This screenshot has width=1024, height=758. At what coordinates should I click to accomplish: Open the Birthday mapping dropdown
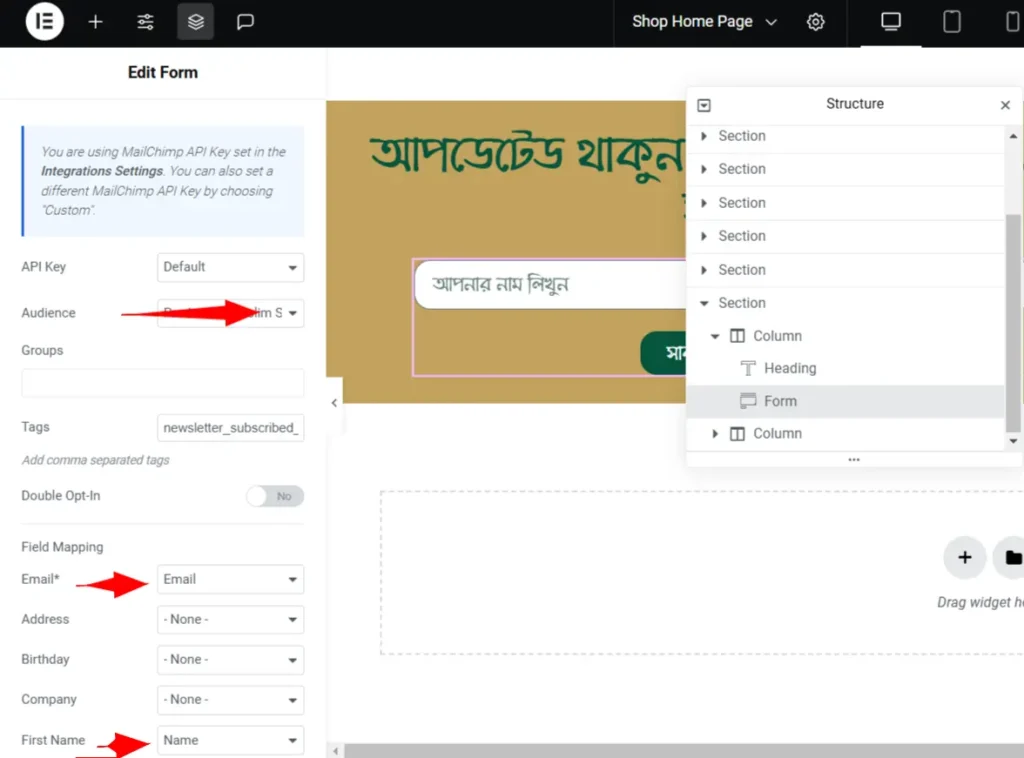coord(231,659)
